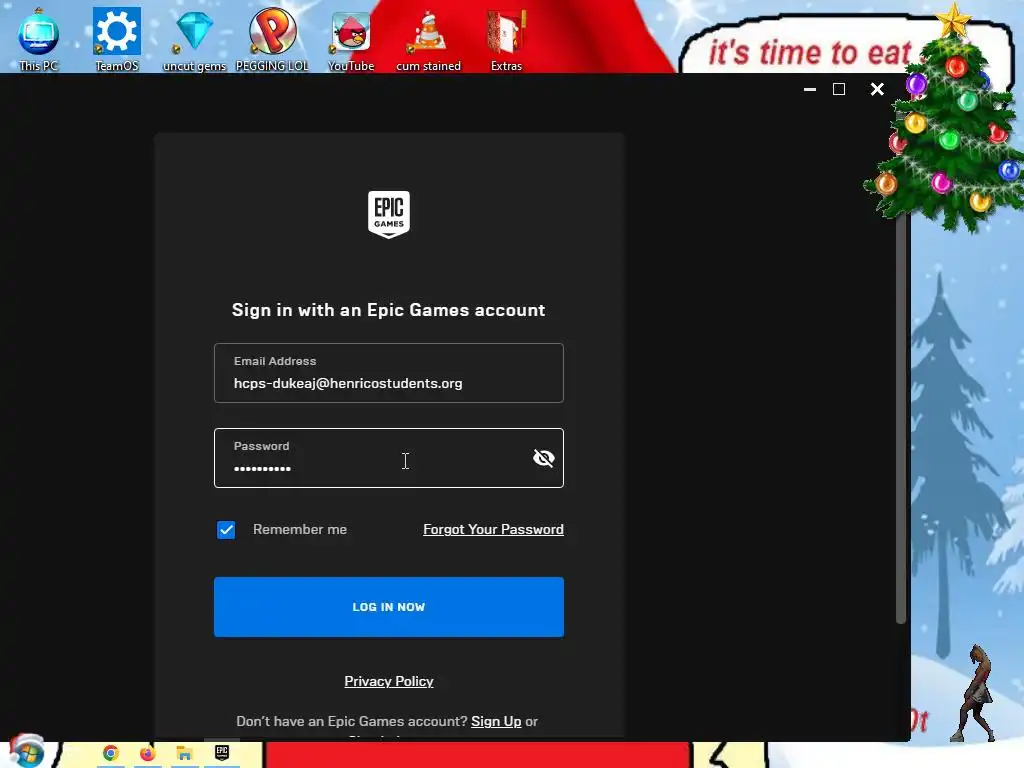
Task: Click the launcher window vertical scrollbar
Action: click(x=901, y=418)
